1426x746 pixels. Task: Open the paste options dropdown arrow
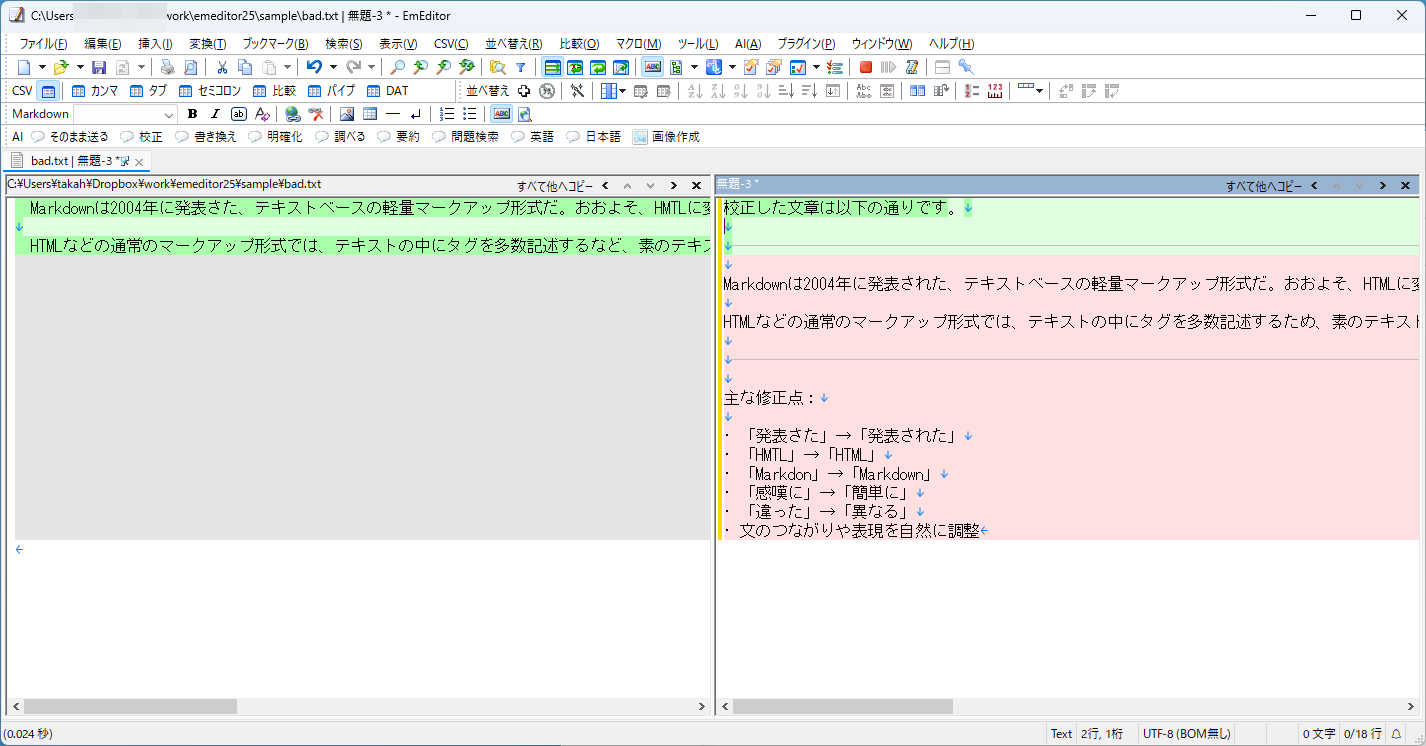[x=288, y=66]
